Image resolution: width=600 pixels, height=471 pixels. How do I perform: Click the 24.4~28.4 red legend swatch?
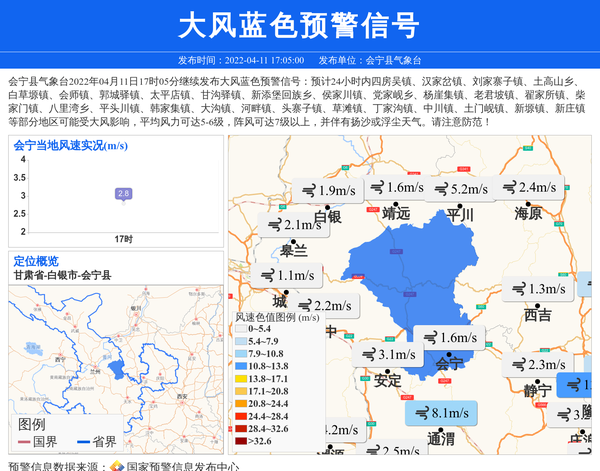tap(241, 416)
